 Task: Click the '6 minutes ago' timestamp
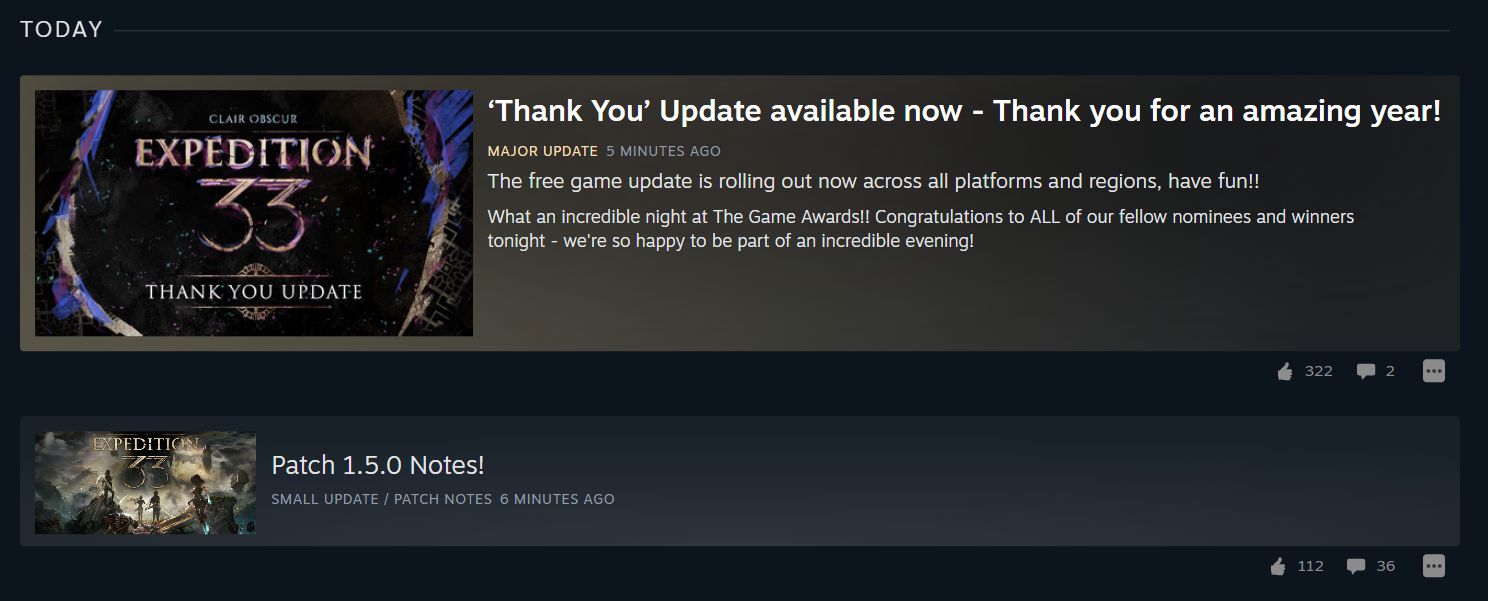(557, 499)
